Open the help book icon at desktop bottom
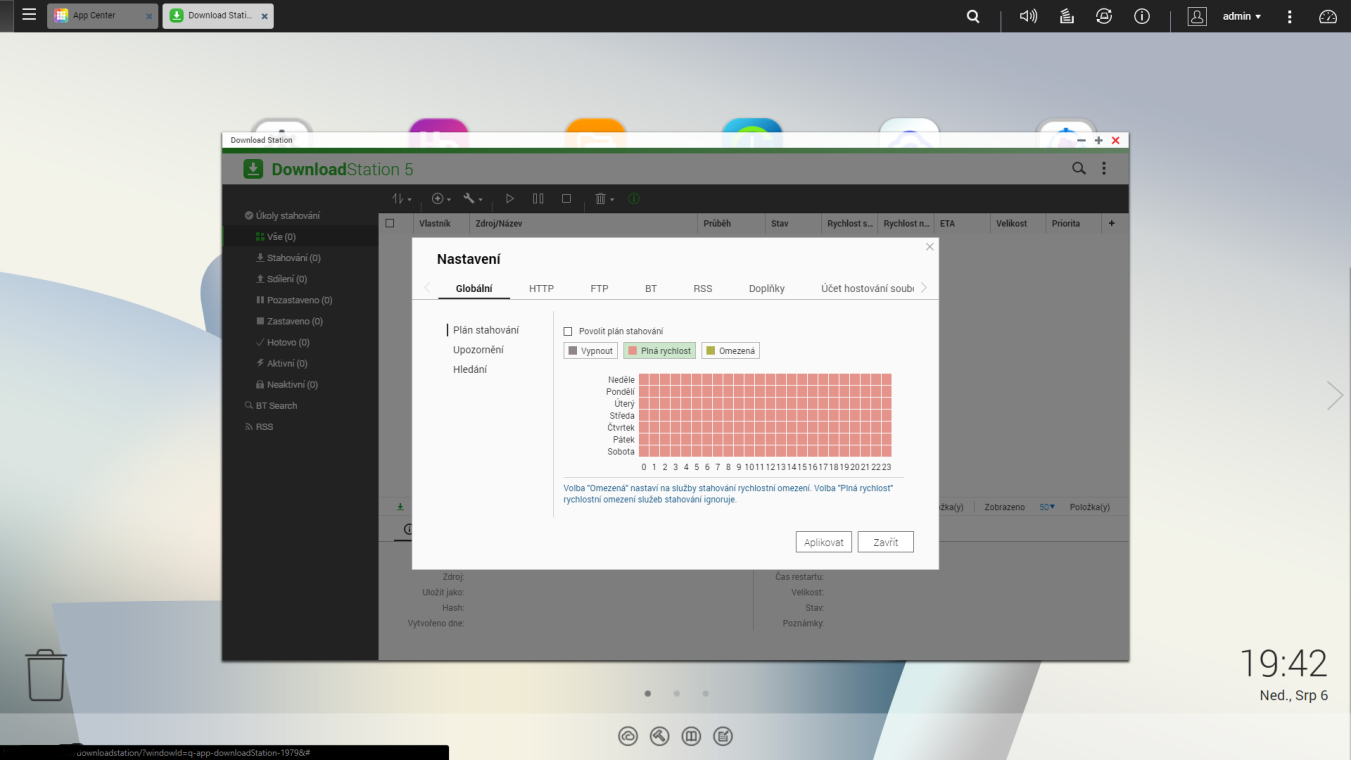The width and height of the screenshot is (1351, 760). (x=691, y=736)
